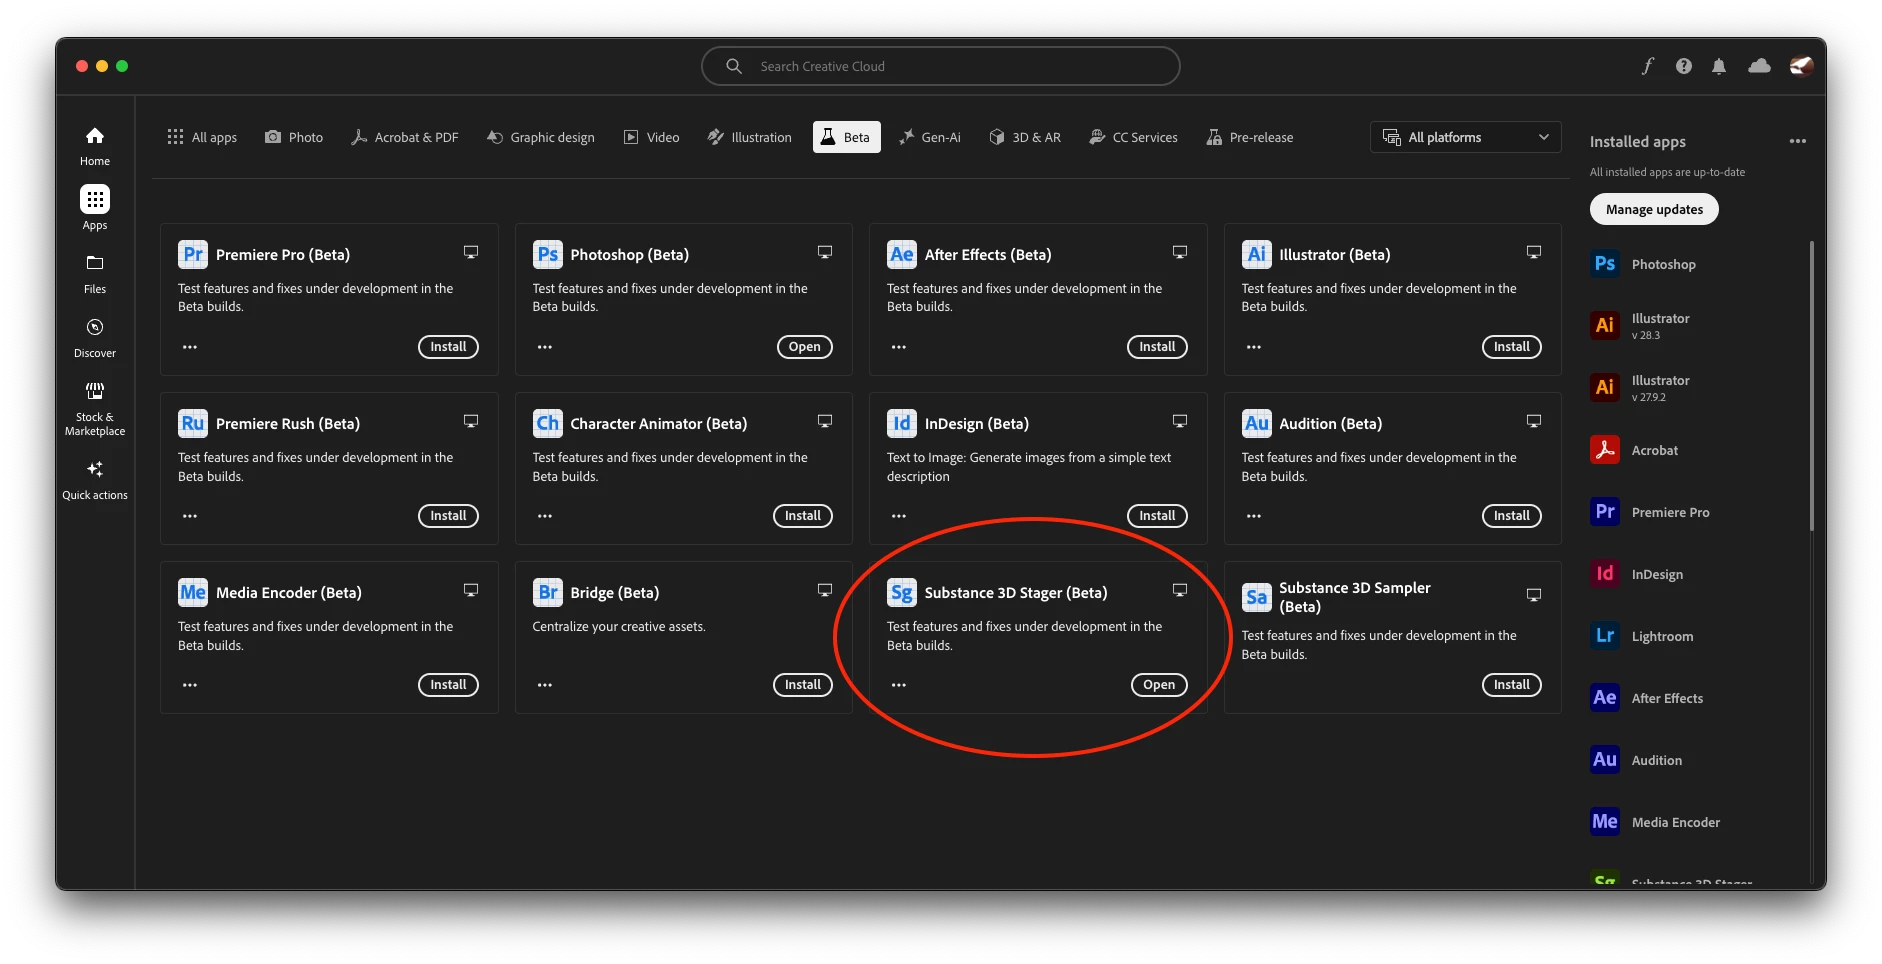Open more options for After Effects (Beta)
This screenshot has height=964, width=1882.
(899, 347)
